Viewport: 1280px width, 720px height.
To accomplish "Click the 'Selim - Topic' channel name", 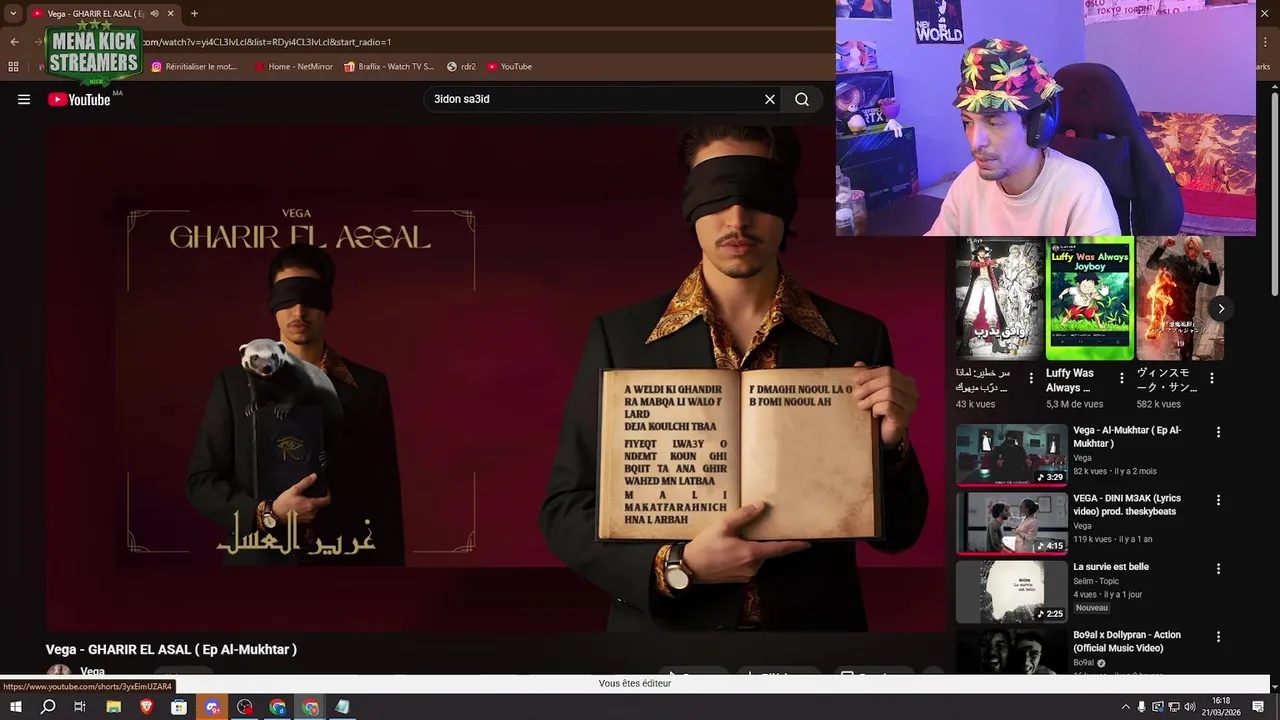I will [x=1096, y=581].
